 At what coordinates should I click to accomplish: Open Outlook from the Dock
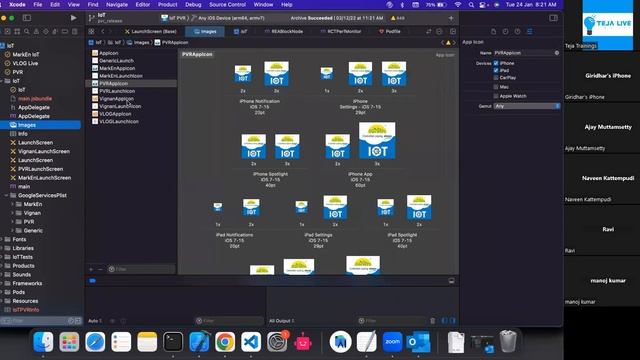click(418, 342)
